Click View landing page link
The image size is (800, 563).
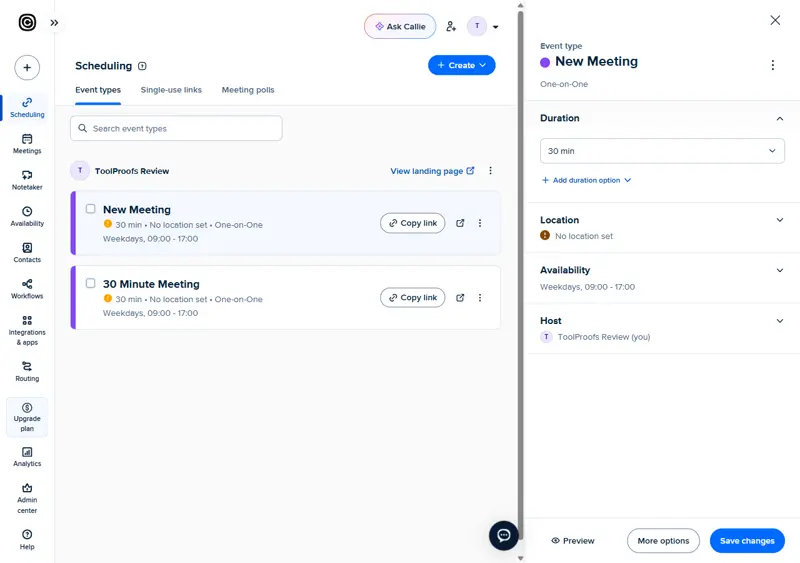tap(432, 171)
